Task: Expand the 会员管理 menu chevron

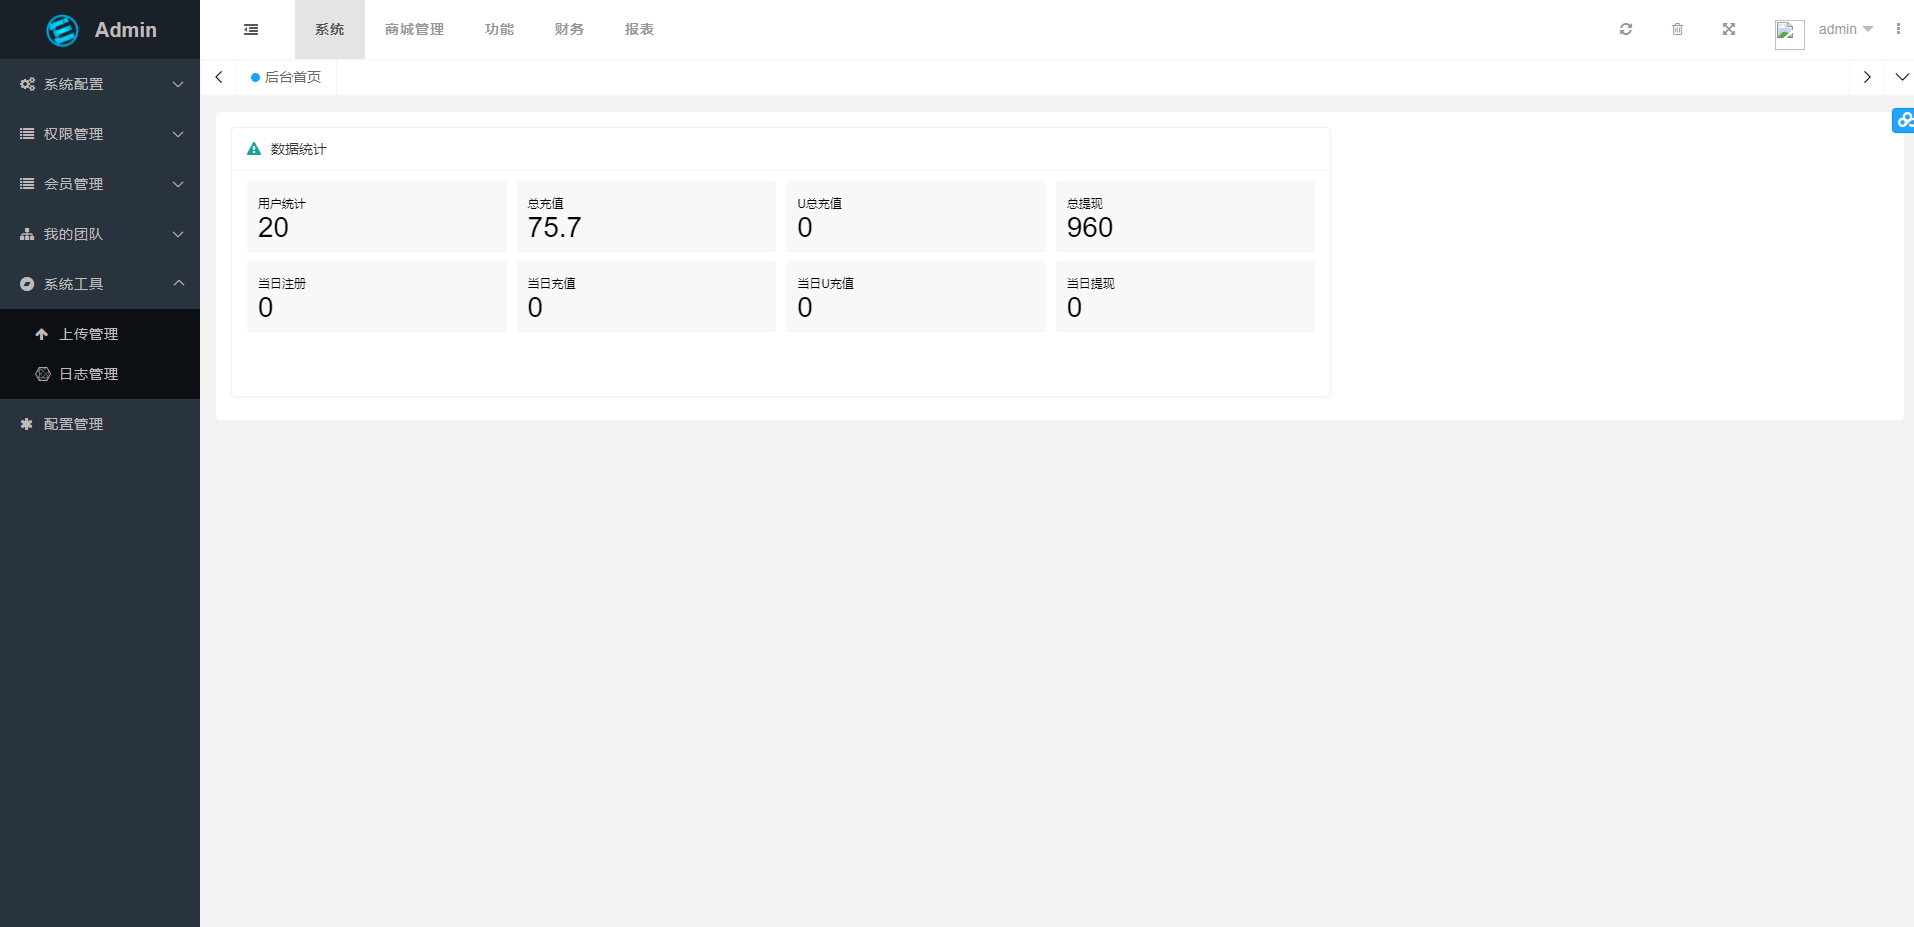Action: (x=178, y=184)
